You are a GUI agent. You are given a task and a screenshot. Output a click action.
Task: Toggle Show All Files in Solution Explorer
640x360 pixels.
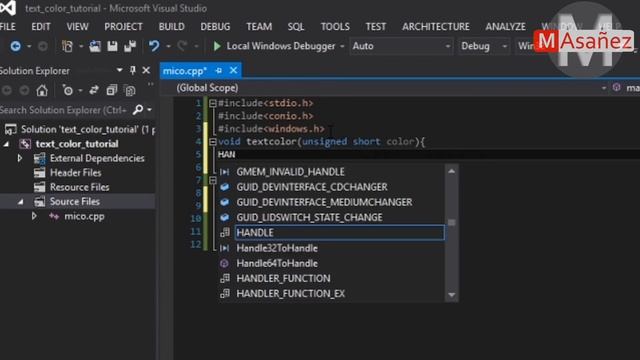130,90
